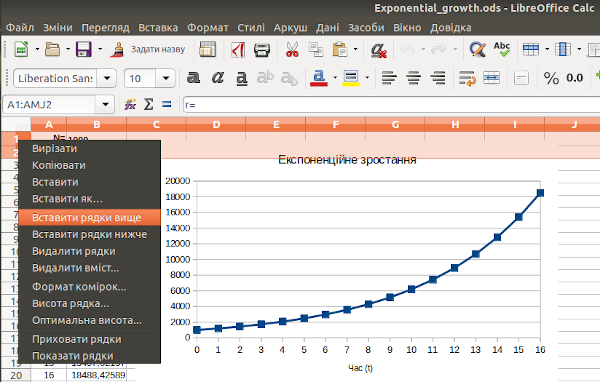The image size is (600, 382).
Task: Open the Save dropdown arrow
Action: (100, 49)
